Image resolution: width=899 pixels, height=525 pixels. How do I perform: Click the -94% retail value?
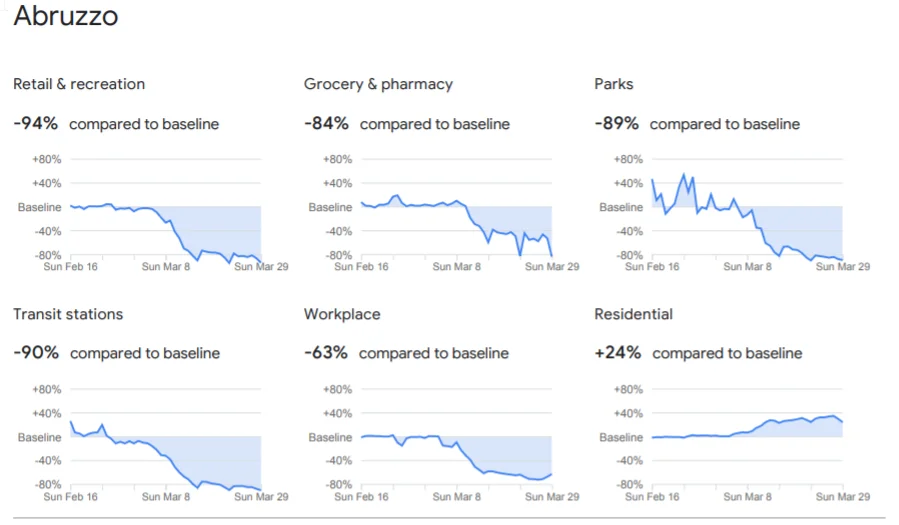[x=36, y=123]
